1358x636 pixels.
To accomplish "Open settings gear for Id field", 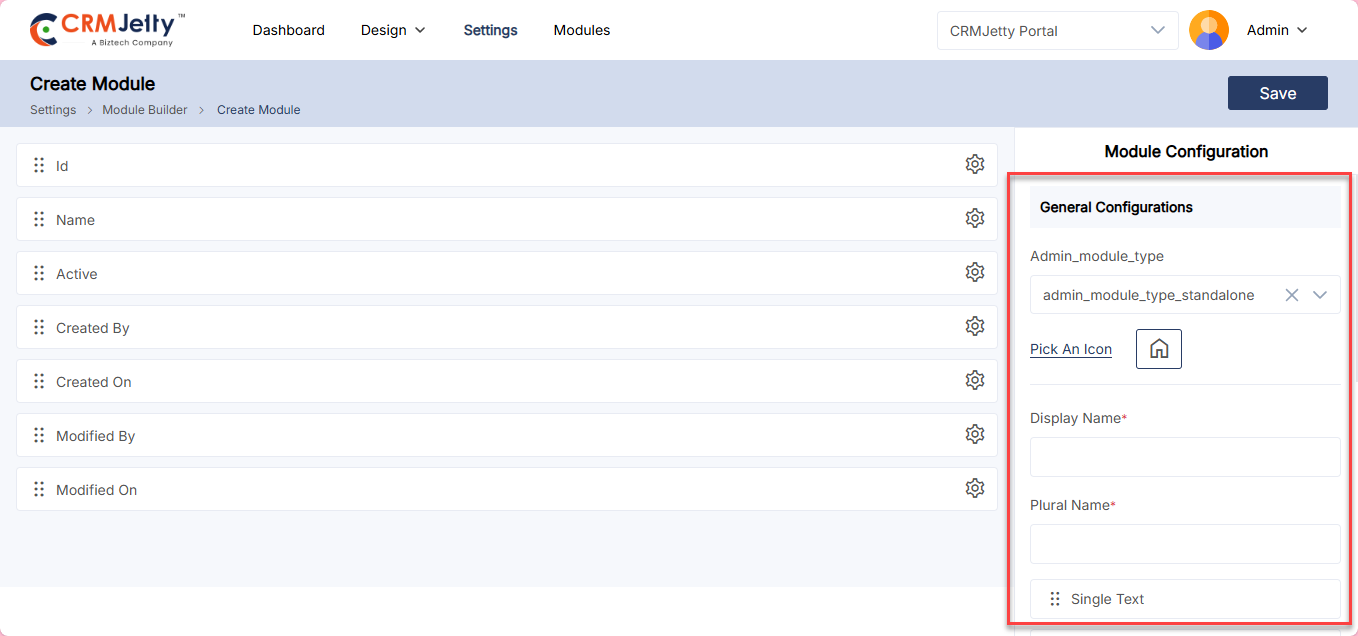I will click(x=974, y=165).
